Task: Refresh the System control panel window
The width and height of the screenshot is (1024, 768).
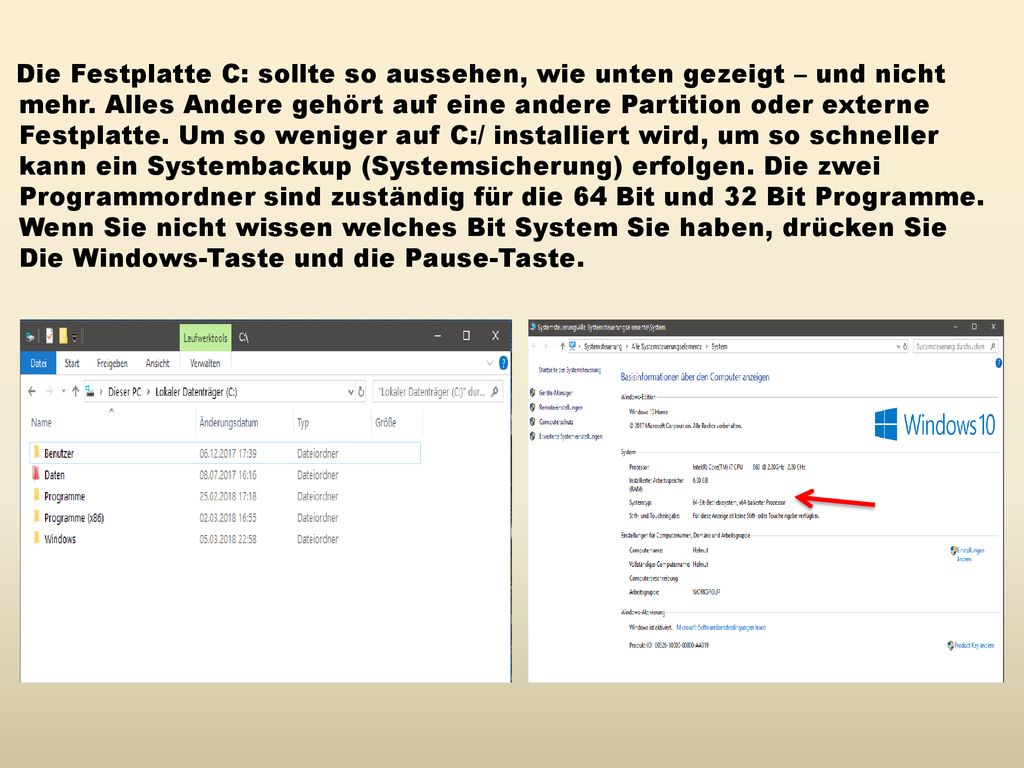Action: [x=905, y=347]
